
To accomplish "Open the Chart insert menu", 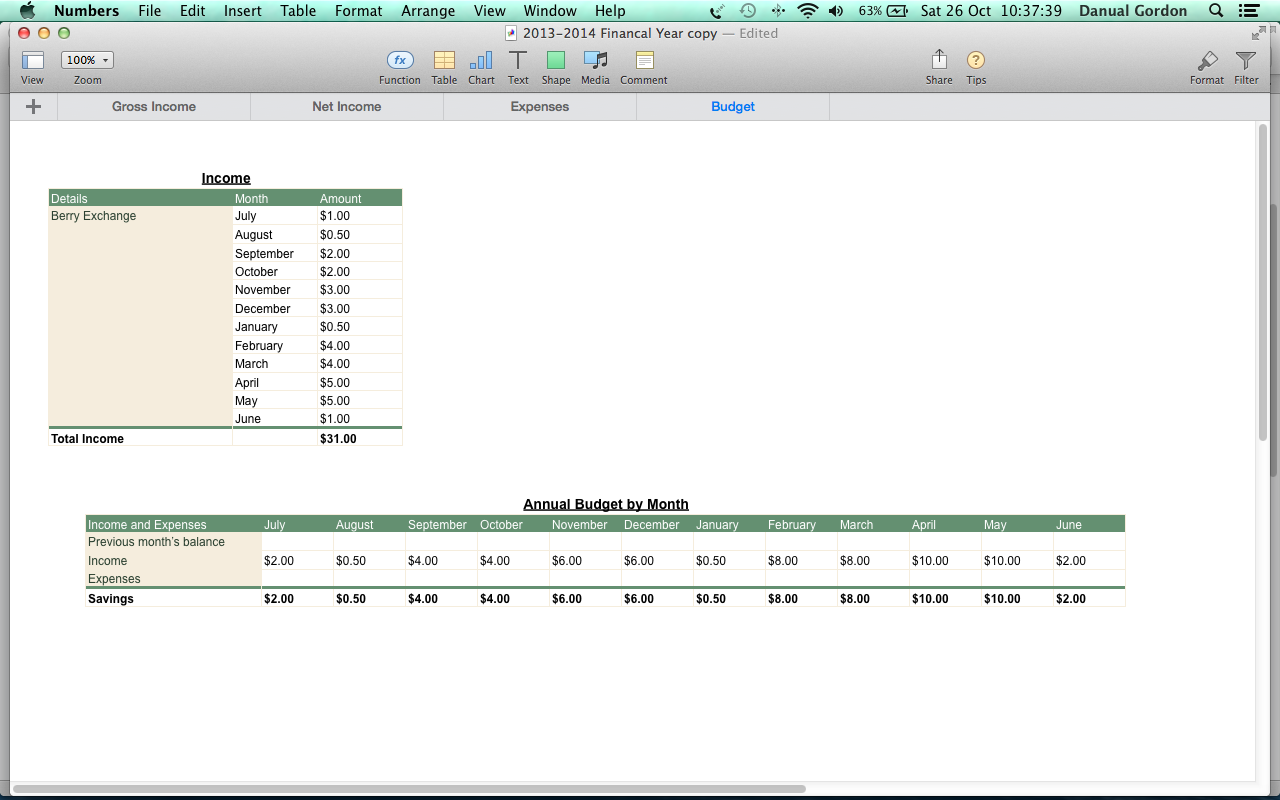I will tap(481, 61).
